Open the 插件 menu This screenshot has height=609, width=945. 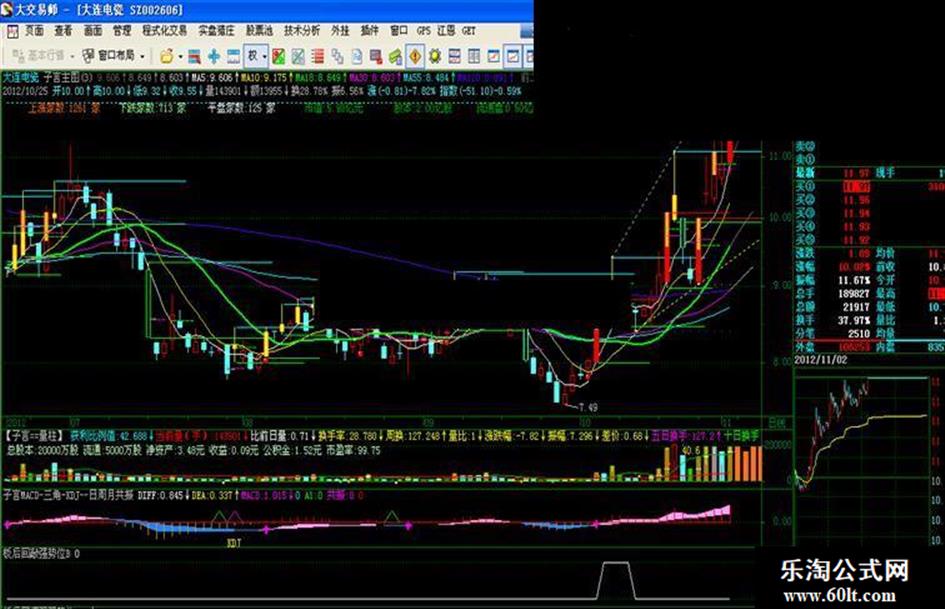coord(369,31)
